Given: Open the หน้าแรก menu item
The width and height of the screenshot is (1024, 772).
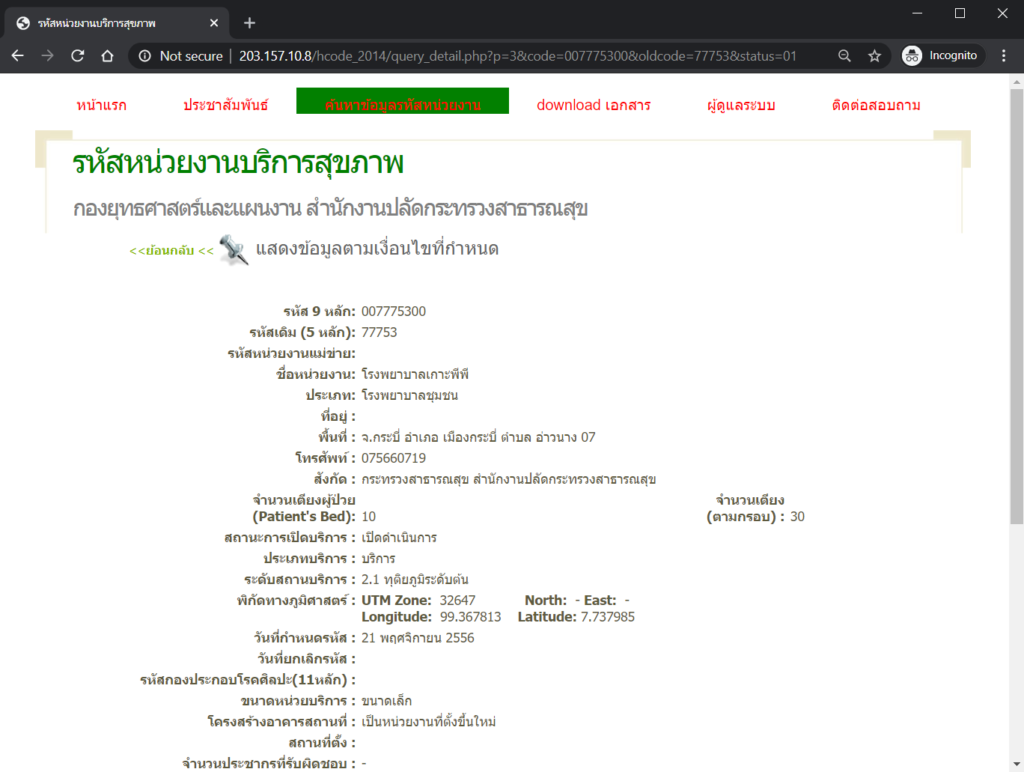Looking at the screenshot, I should pos(101,105).
